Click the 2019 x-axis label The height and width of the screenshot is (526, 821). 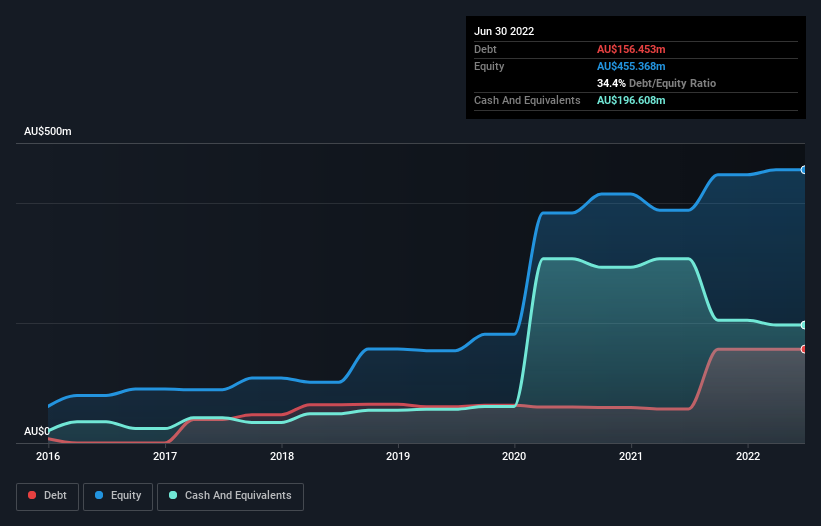click(398, 456)
